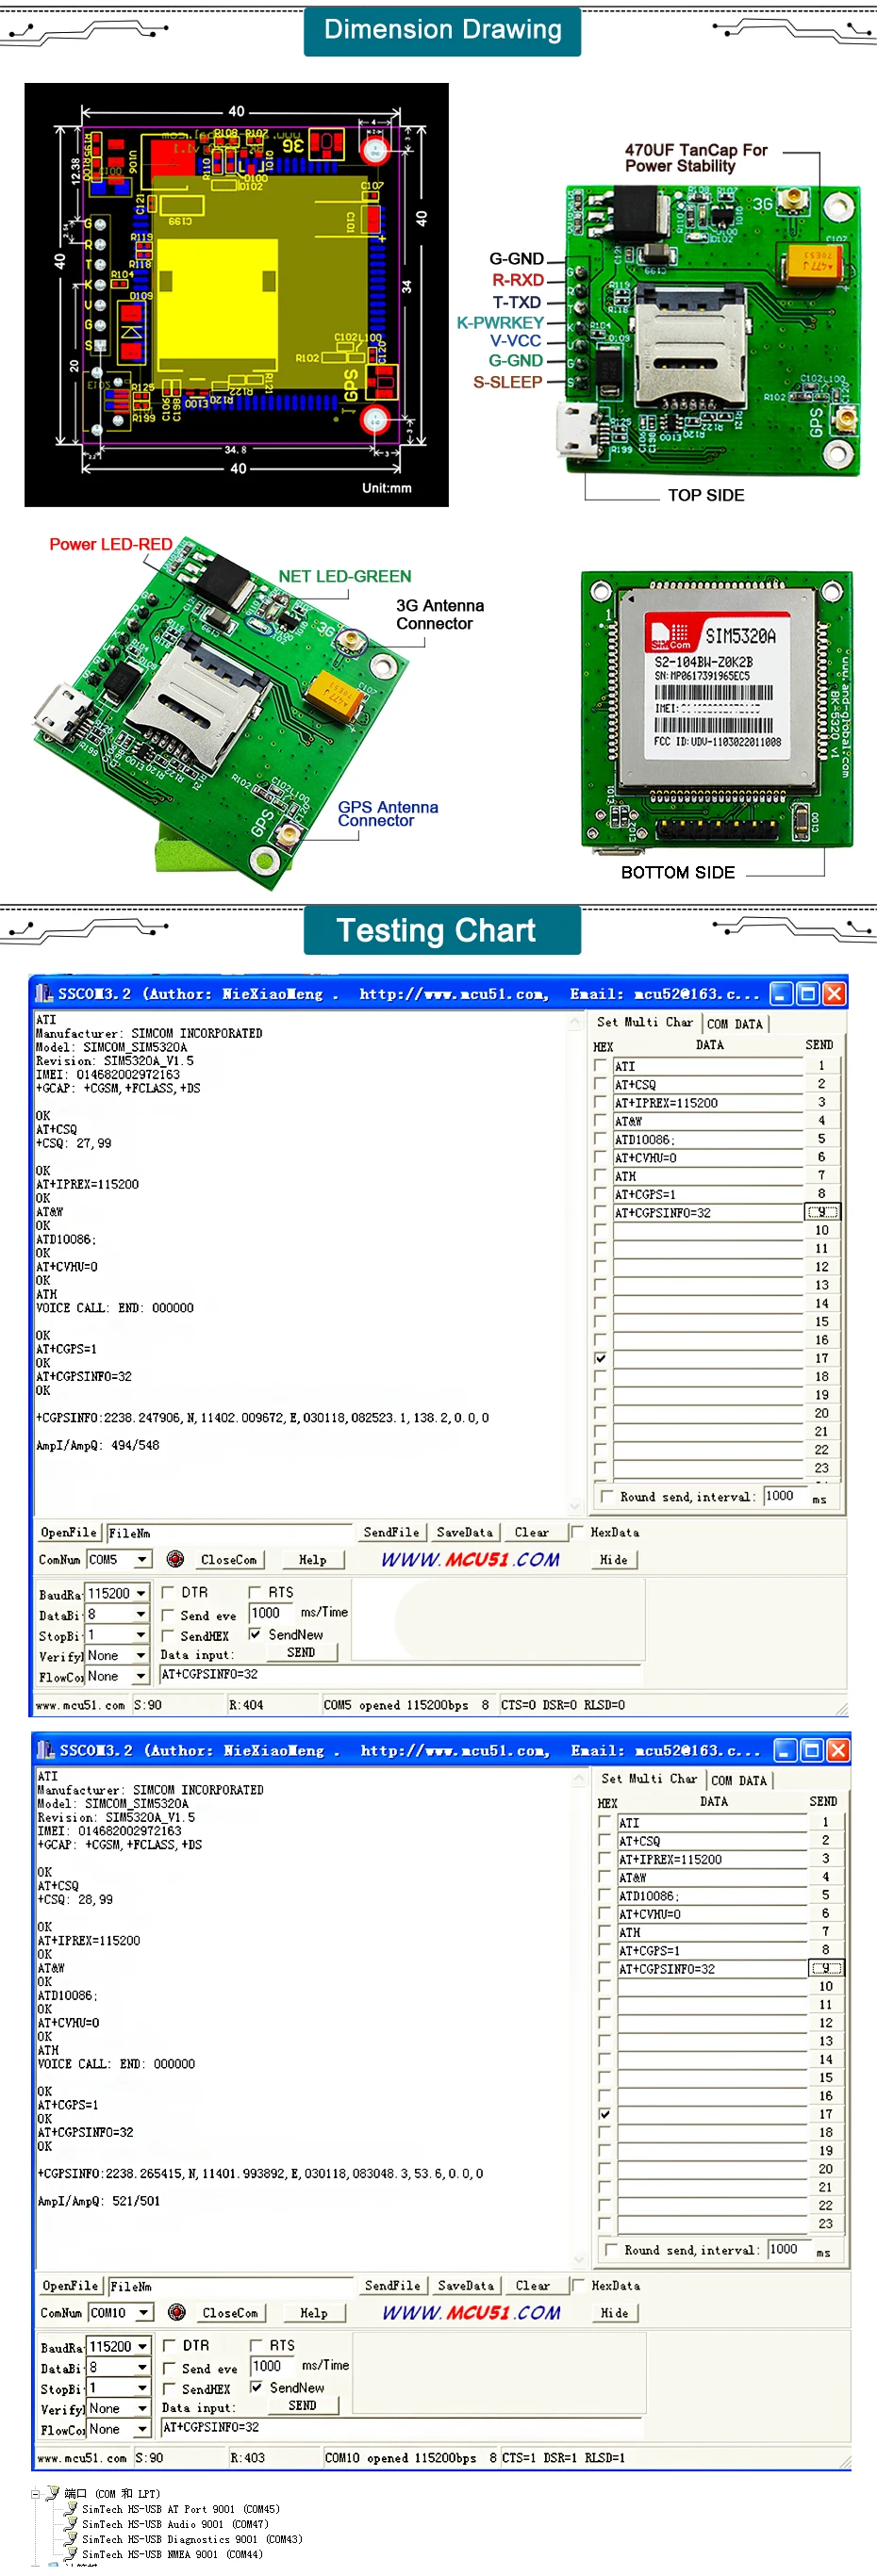Click the red port status icon in COM5 window
The width and height of the screenshot is (877, 2576).
click(x=175, y=1559)
